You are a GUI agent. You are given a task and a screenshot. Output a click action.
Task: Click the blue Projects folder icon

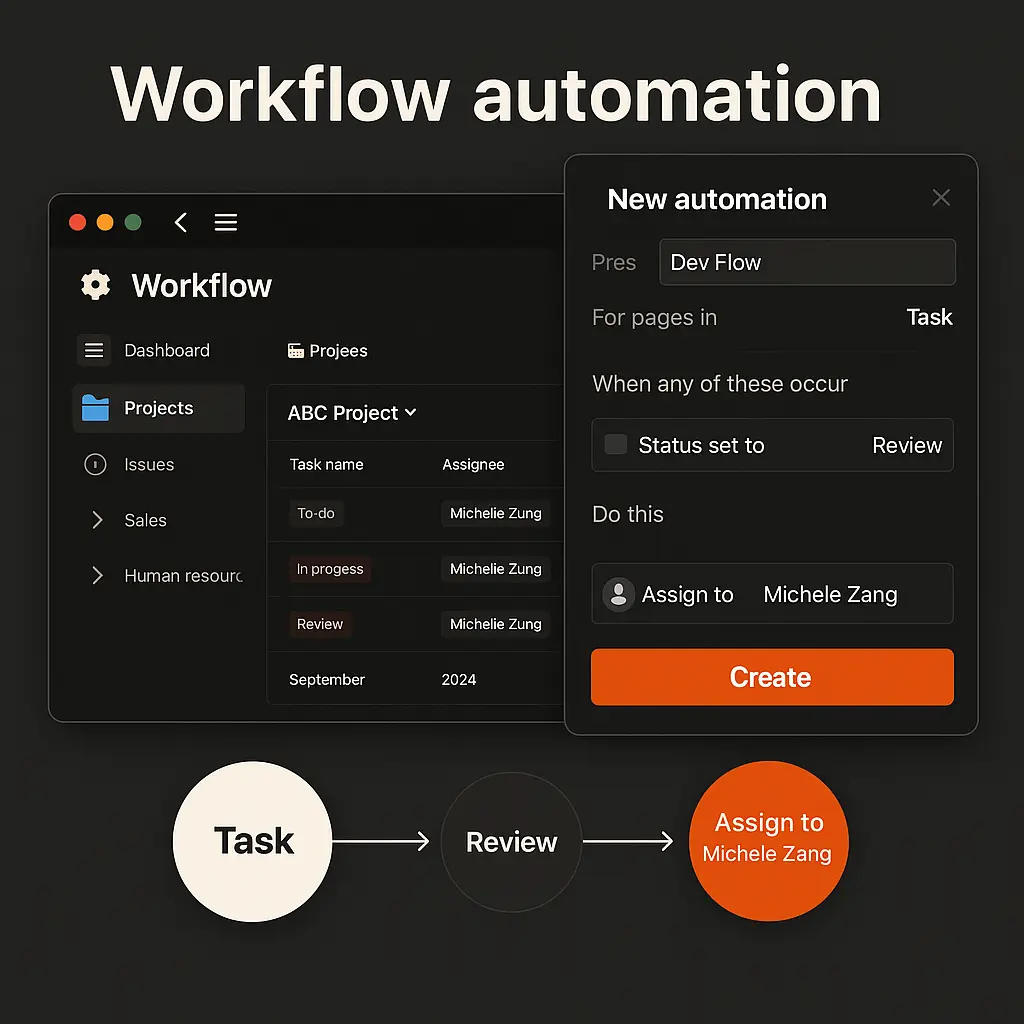point(95,408)
